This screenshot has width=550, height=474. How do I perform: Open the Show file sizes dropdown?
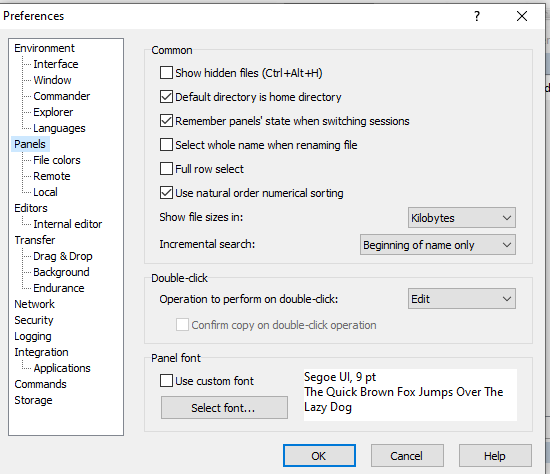[462, 218]
